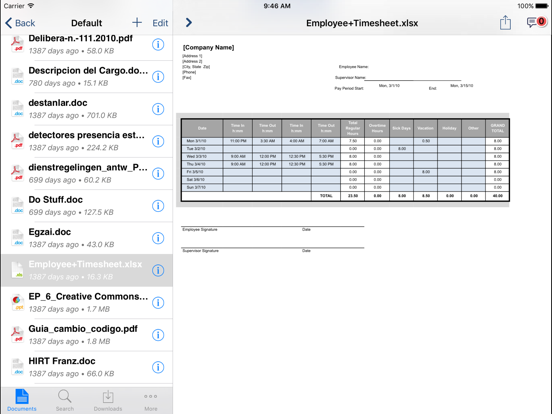Click [Company Name] heading in spreadsheet
This screenshot has height=414, width=552.
[208, 48]
